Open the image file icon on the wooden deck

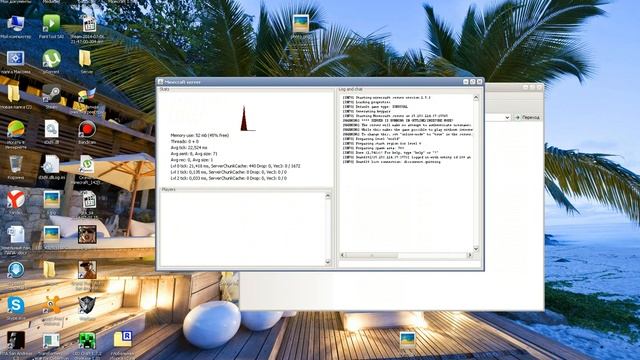407,340
